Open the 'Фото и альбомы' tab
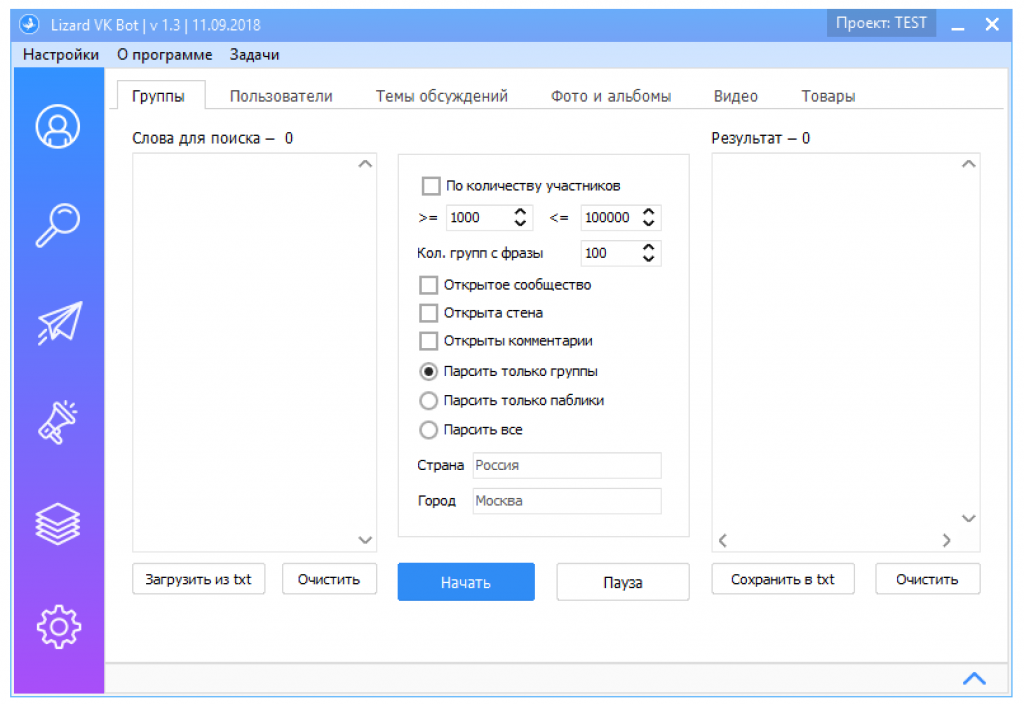 coord(611,97)
